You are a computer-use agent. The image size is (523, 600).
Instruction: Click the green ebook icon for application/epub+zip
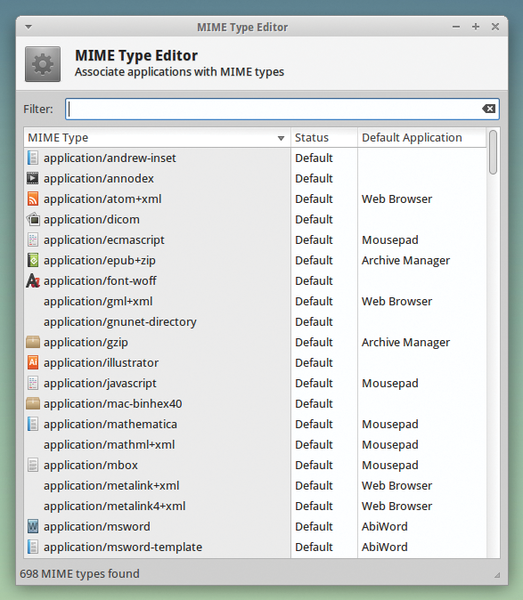[33, 260]
